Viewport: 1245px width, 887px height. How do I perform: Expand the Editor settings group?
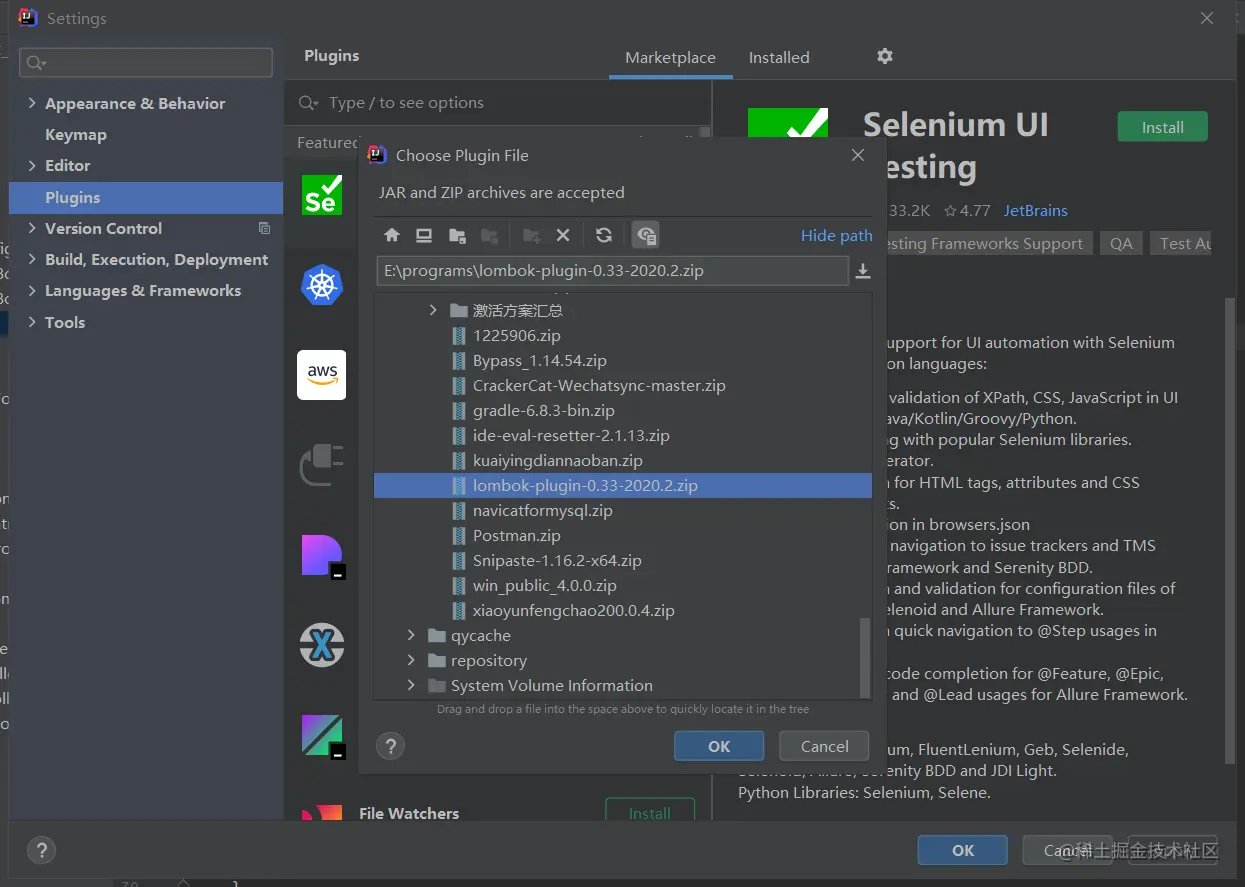(x=32, y=165)
